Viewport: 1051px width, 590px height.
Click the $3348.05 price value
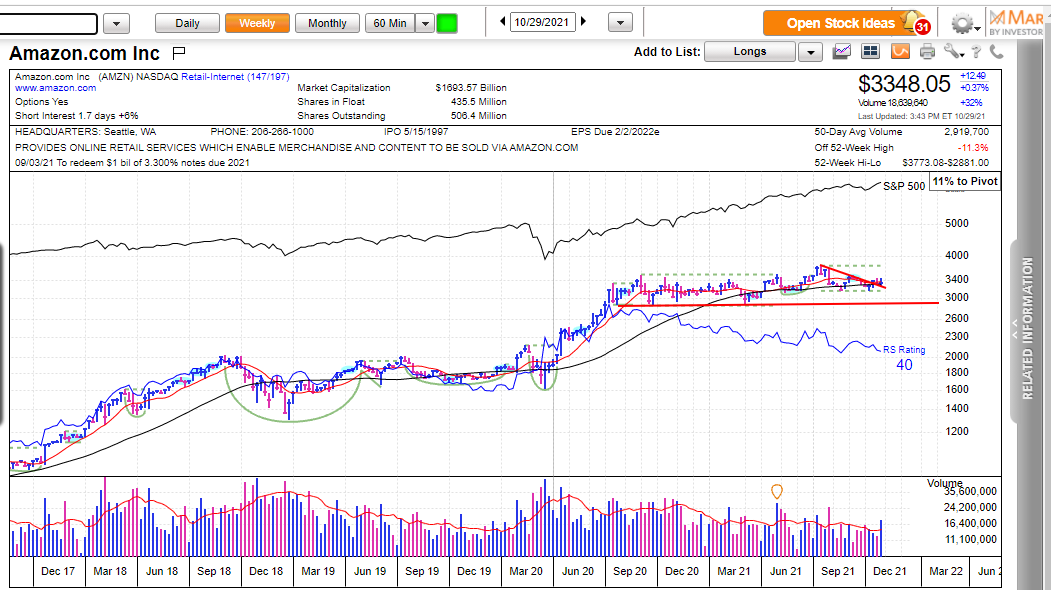(904, 84)
